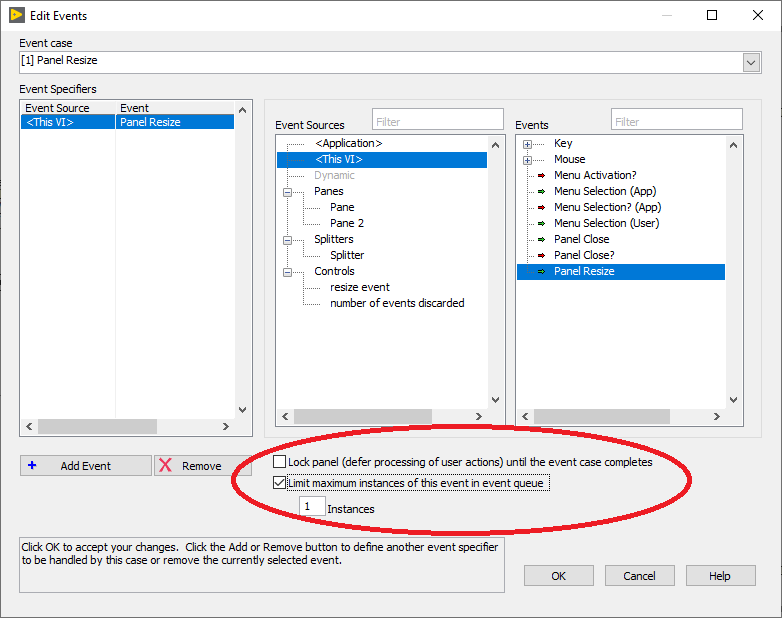Click Event Specifiers scroll up arrow
Image resolution: width=782 pixels, height=618 pixels.
[x=242, y=110]
